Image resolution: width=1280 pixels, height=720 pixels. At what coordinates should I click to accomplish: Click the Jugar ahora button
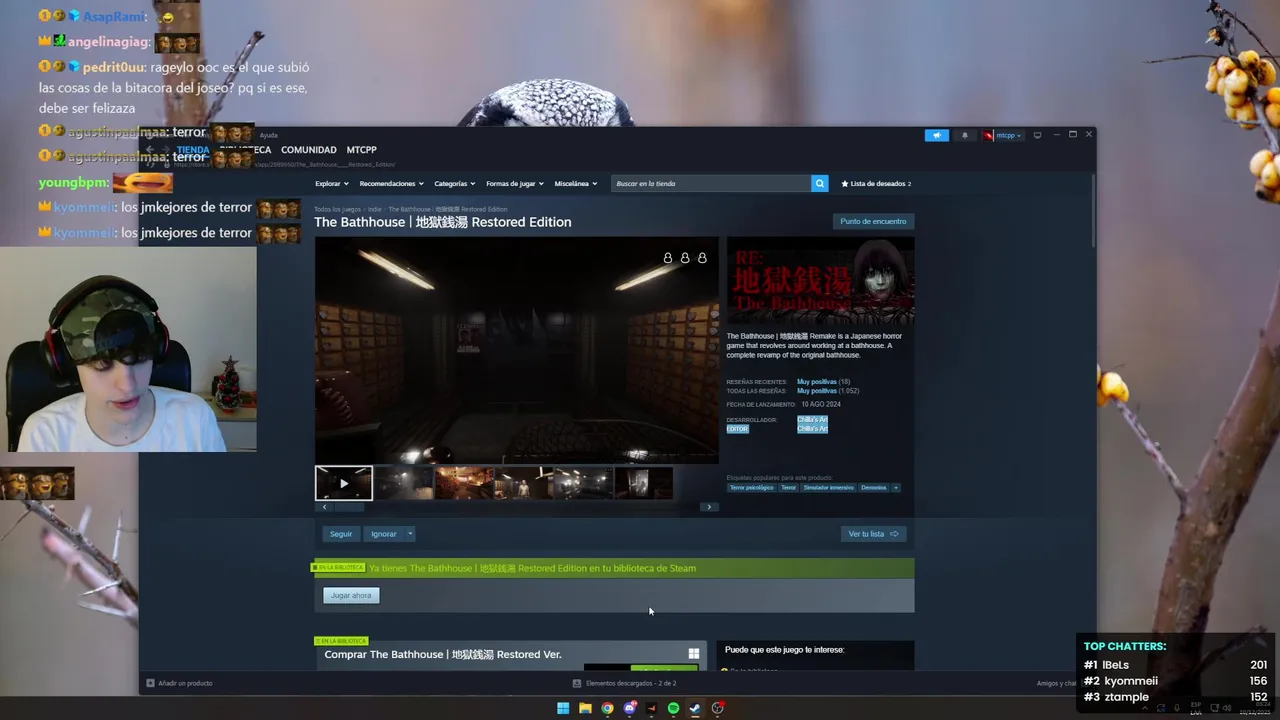point(351,595)
